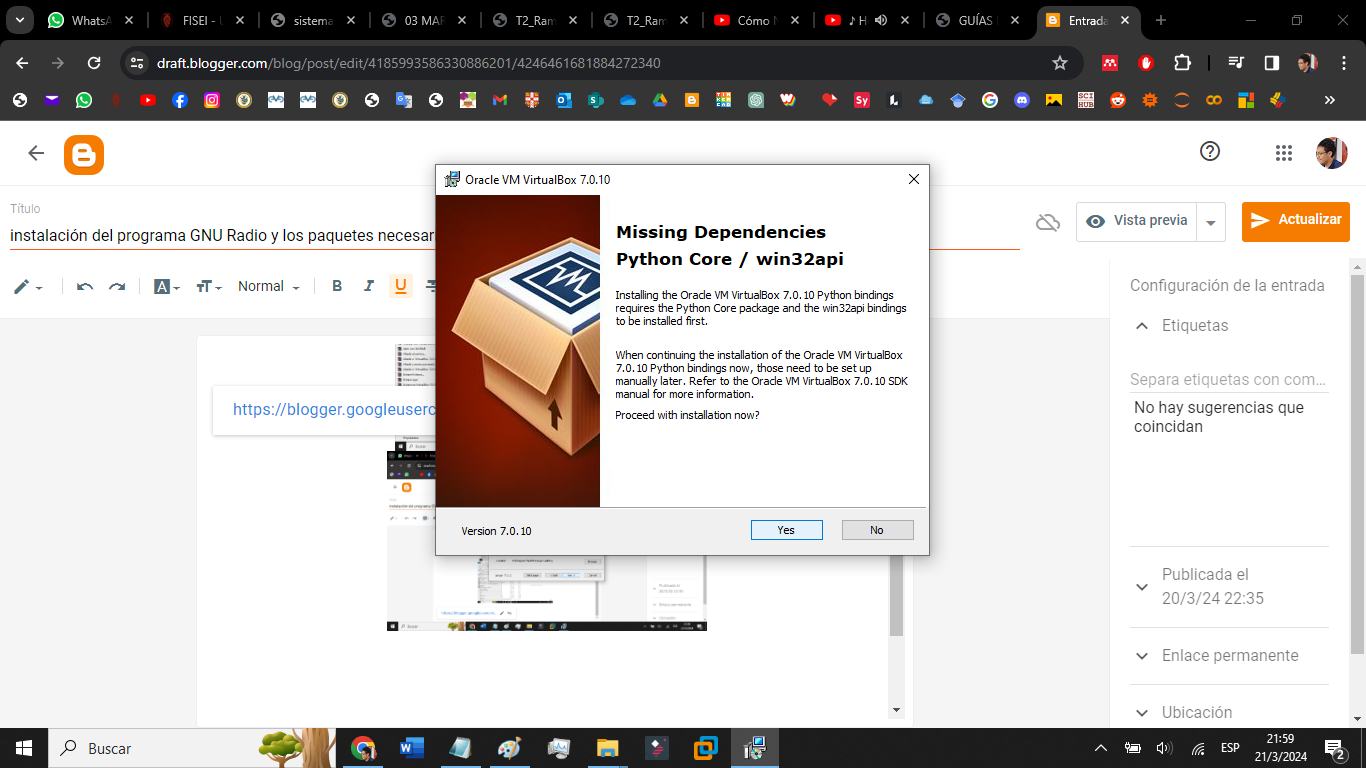Click the cloud-off save status icon
Viewport: 1366px width, 768px height.
pos(1047,222)
